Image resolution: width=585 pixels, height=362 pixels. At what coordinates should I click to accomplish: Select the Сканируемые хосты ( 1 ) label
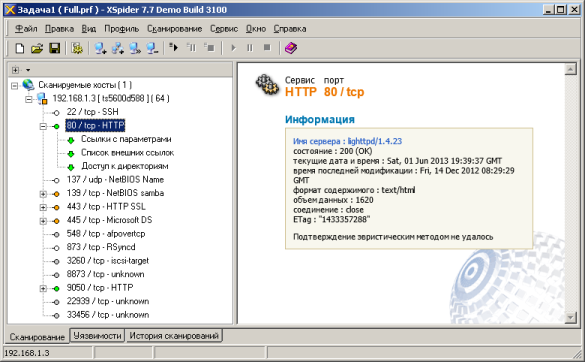pyautogui.click(x=85, y=85)
